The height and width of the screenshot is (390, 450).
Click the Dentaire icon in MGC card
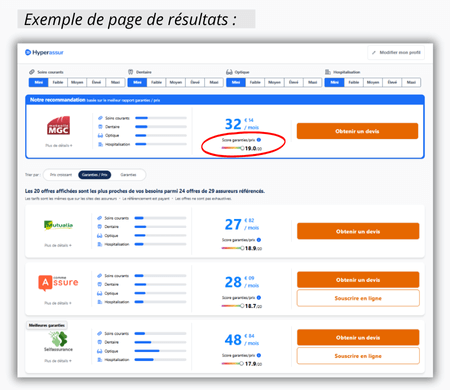pos(100,127)
